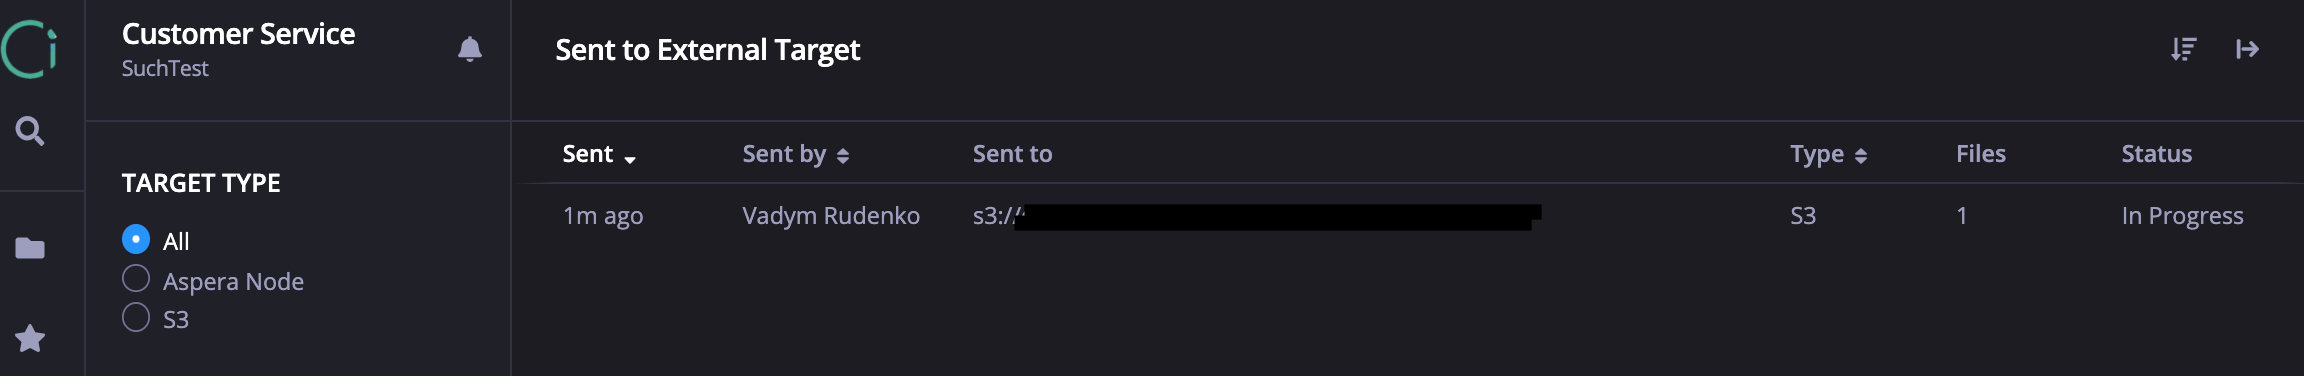Click the In Progress status cell
Viewport: 2304px width, 376px height.
pos(2183,216)
